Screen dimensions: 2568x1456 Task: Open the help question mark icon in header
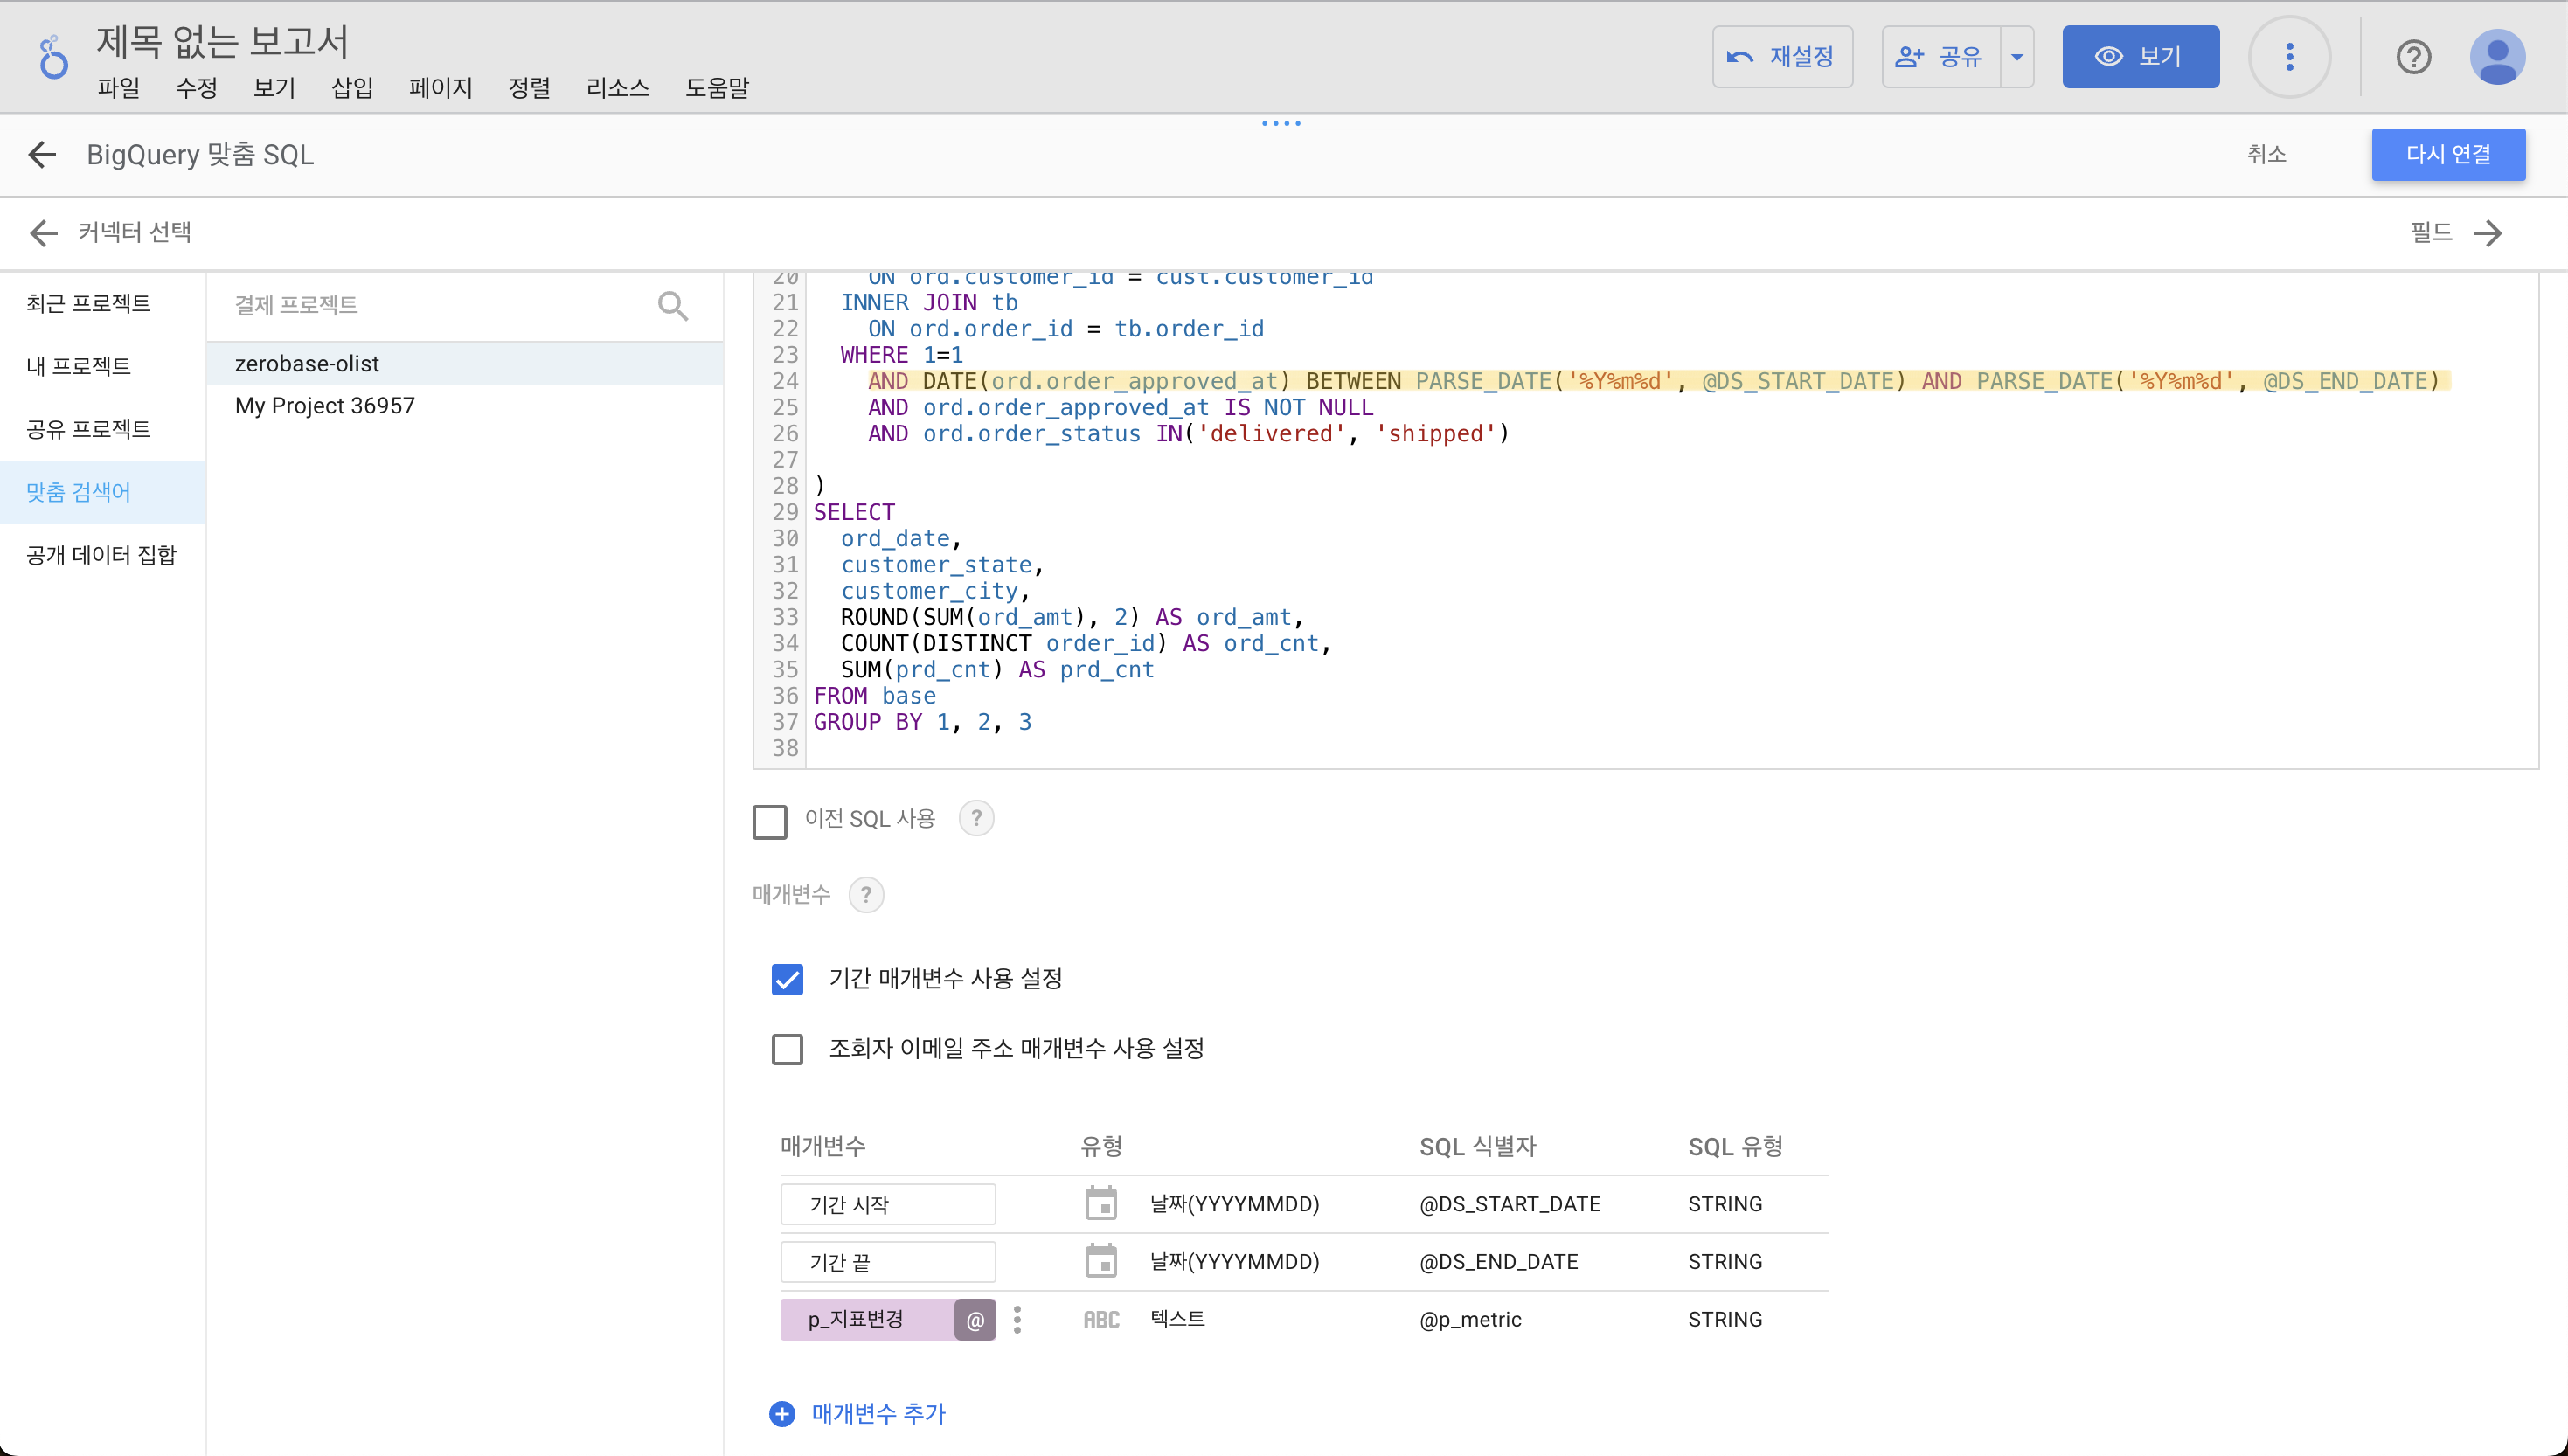pyautogui.click(x=2413, y=57)
